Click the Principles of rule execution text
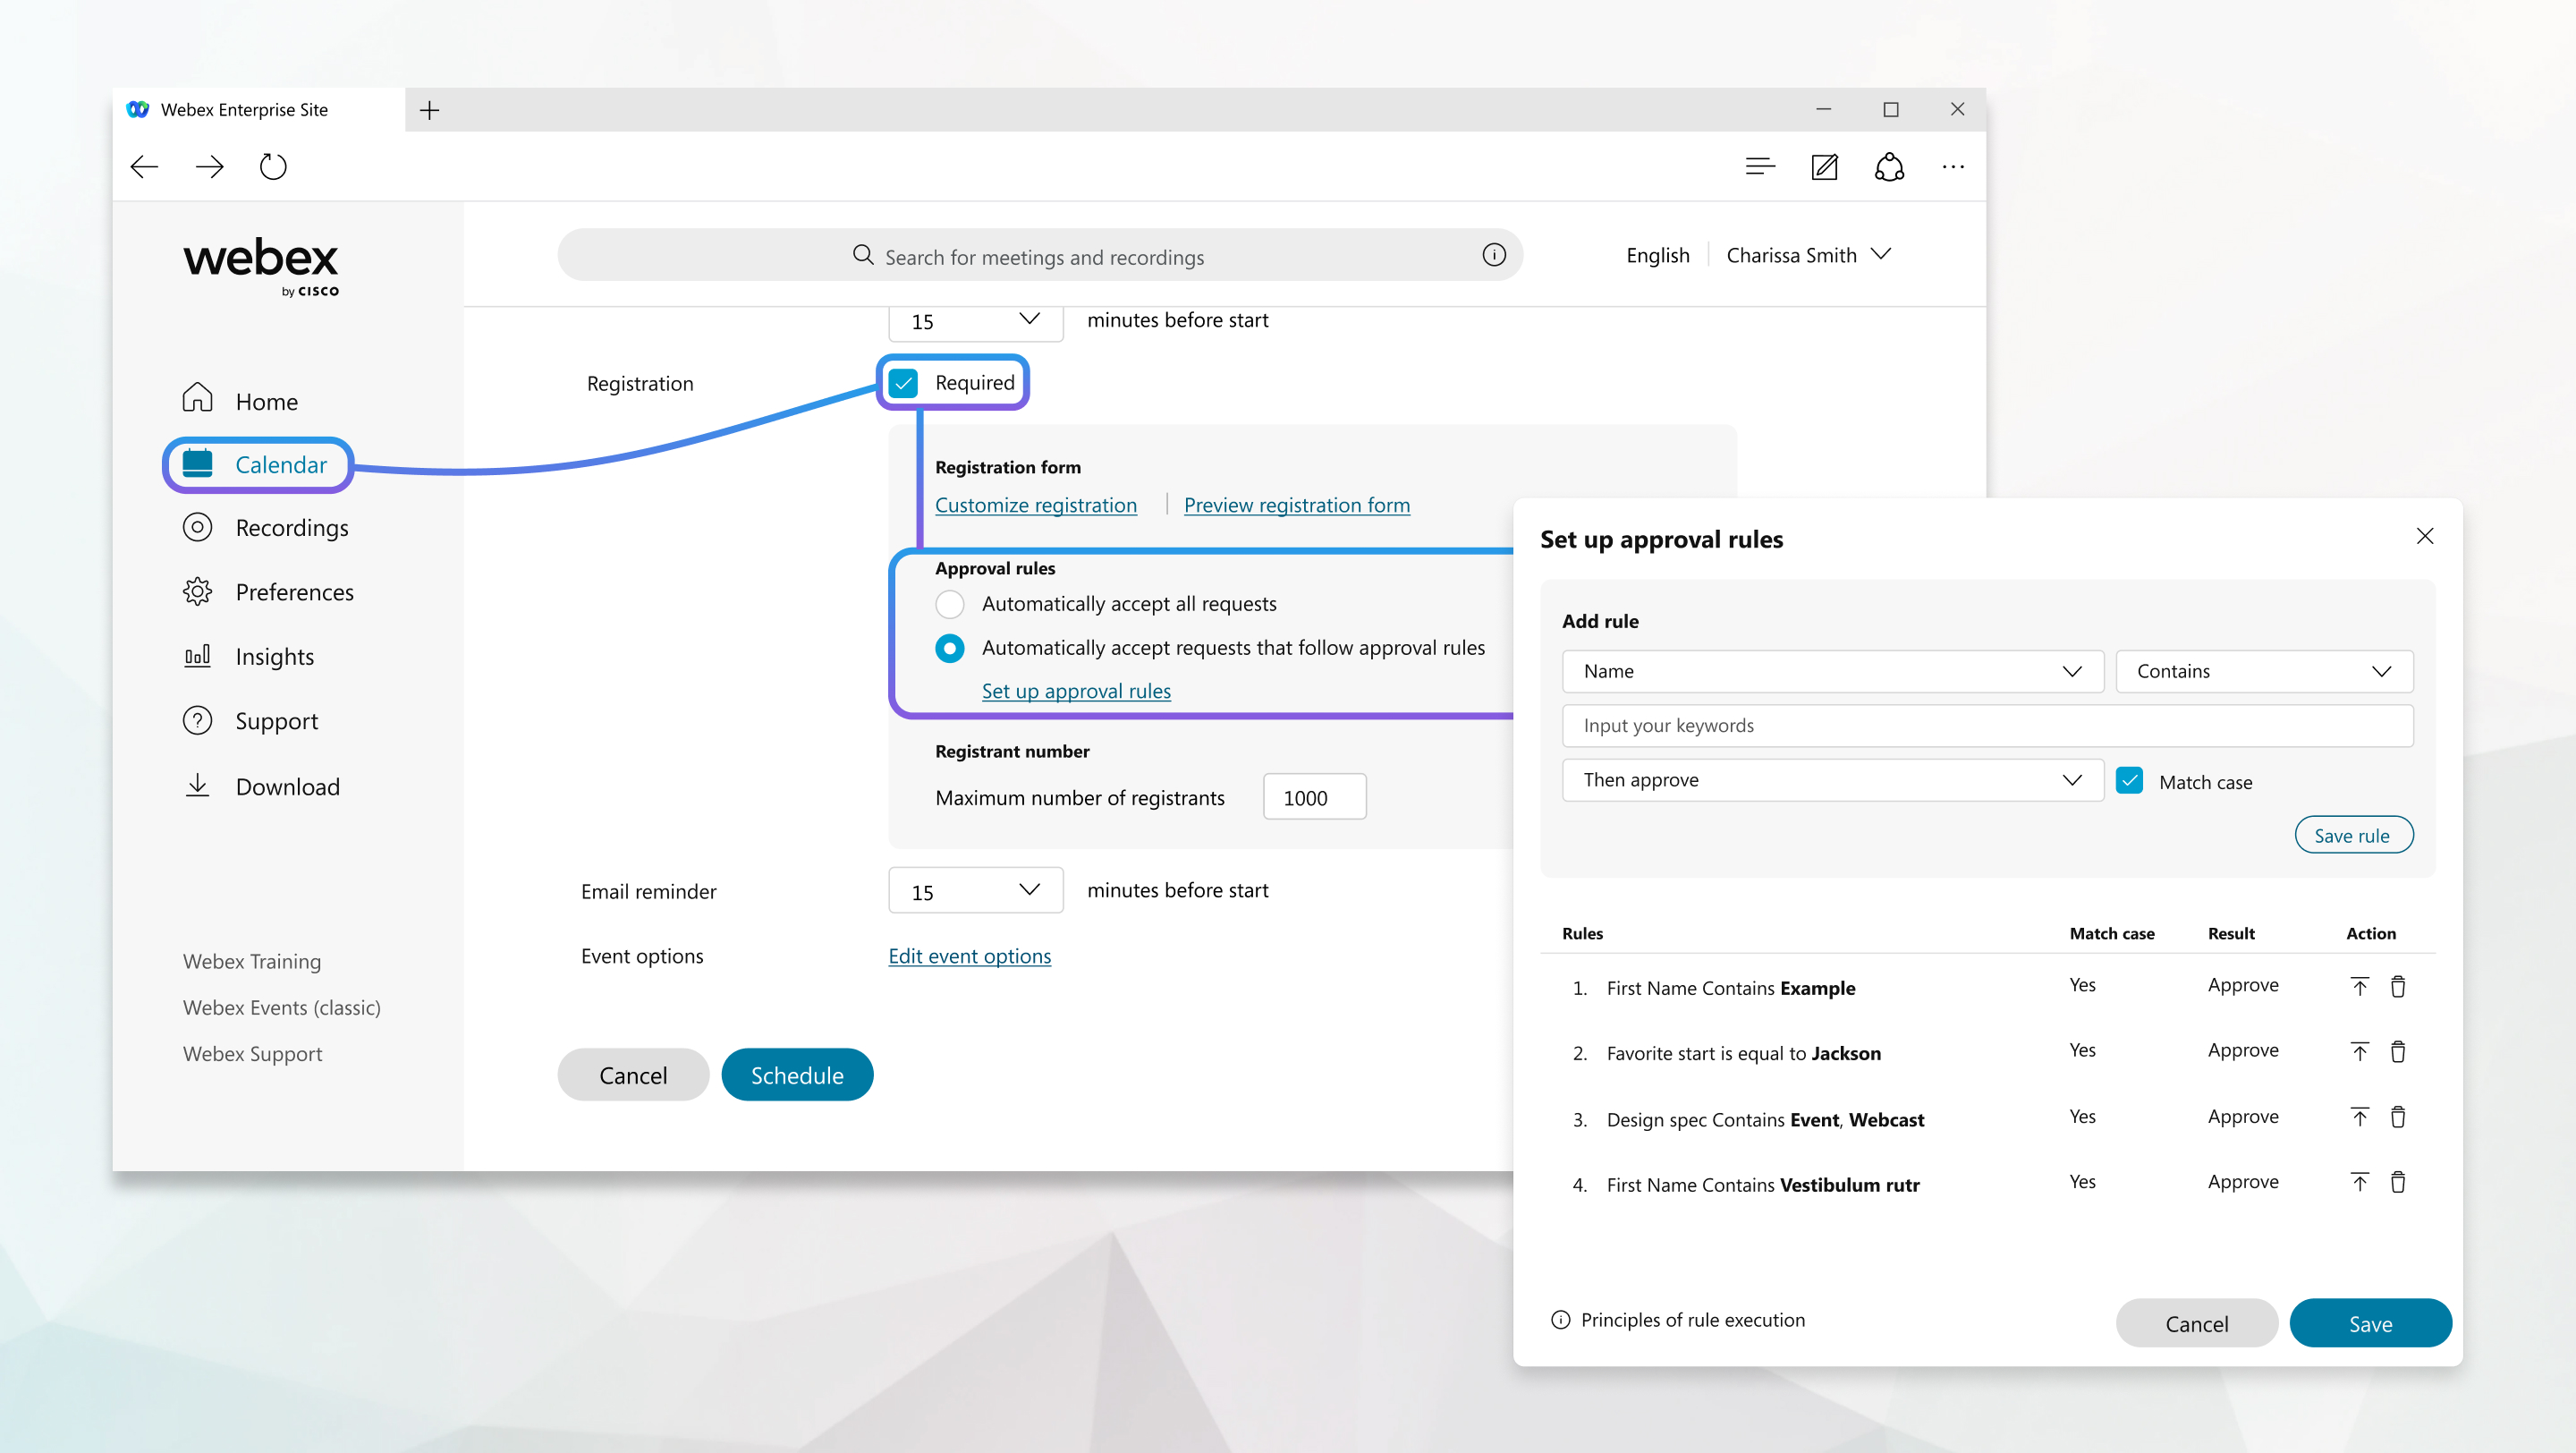The height and width of the screenshot is (1453, 2576). [x=1693, y=1320]
